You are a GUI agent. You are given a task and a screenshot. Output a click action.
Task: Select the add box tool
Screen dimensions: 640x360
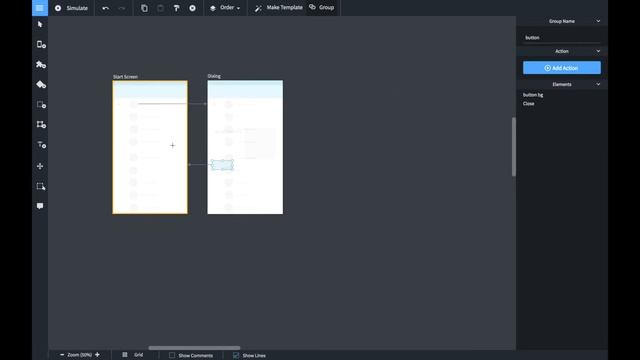click(x=41, y=104)
